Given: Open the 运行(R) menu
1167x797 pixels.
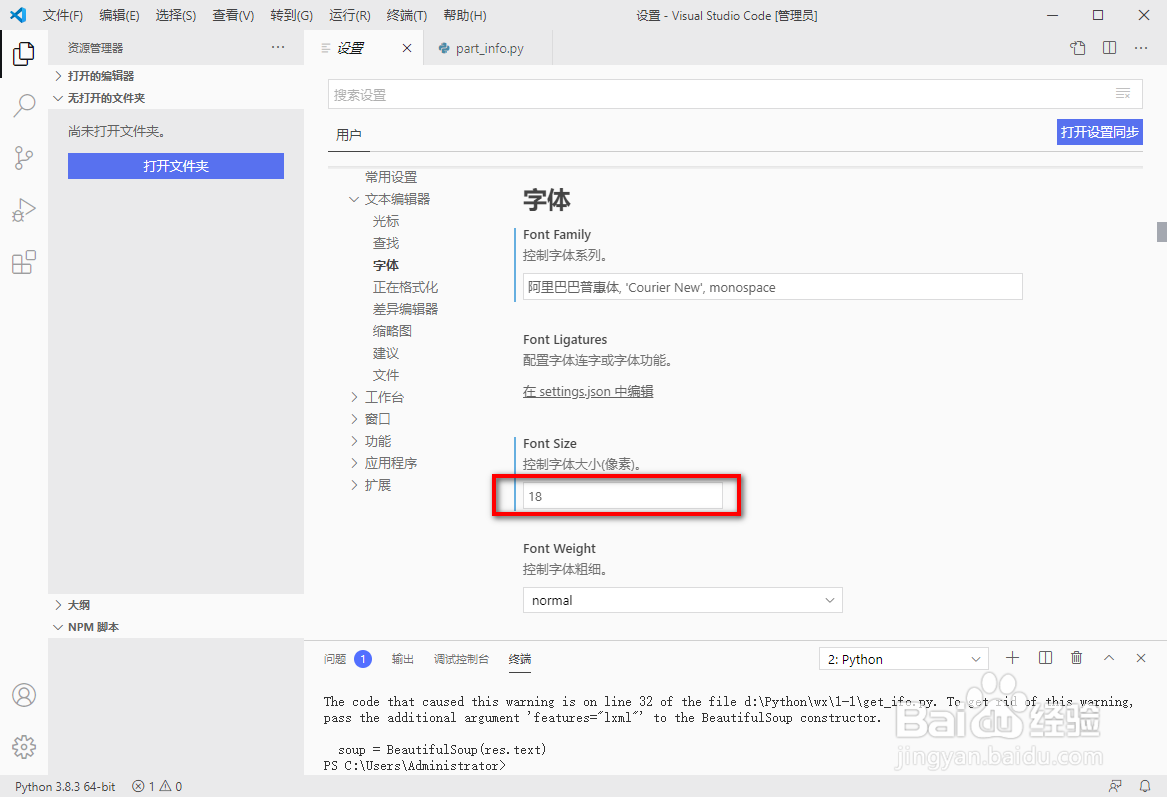Looking at the screenshot, I should click(x=350, y=16).
